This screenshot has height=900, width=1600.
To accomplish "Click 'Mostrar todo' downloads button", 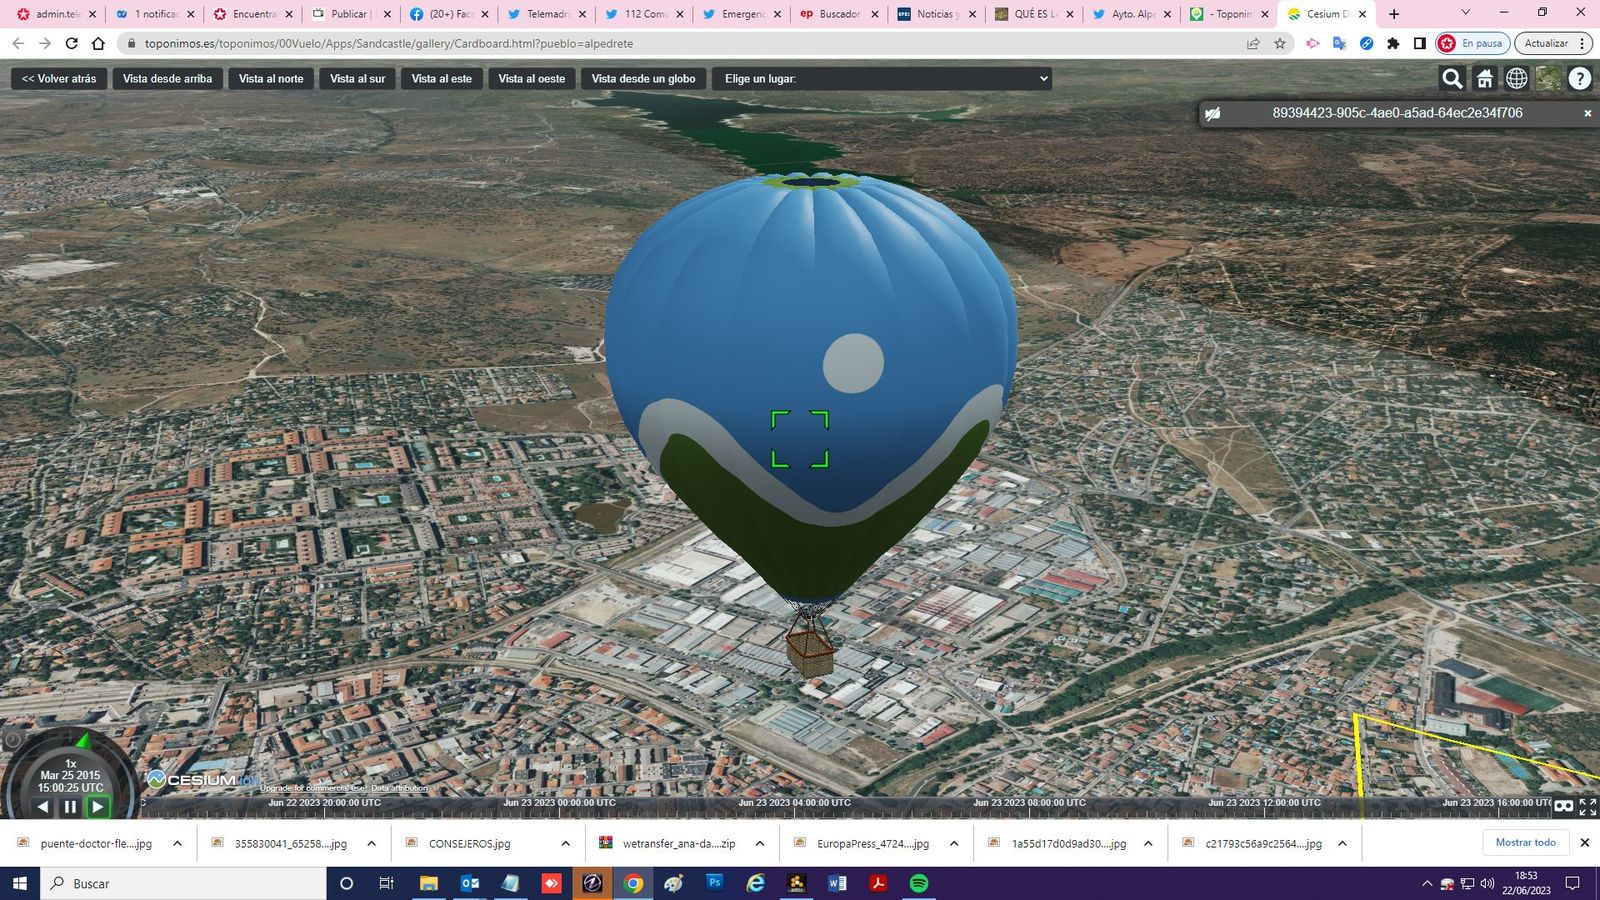I will point(1525,842).
